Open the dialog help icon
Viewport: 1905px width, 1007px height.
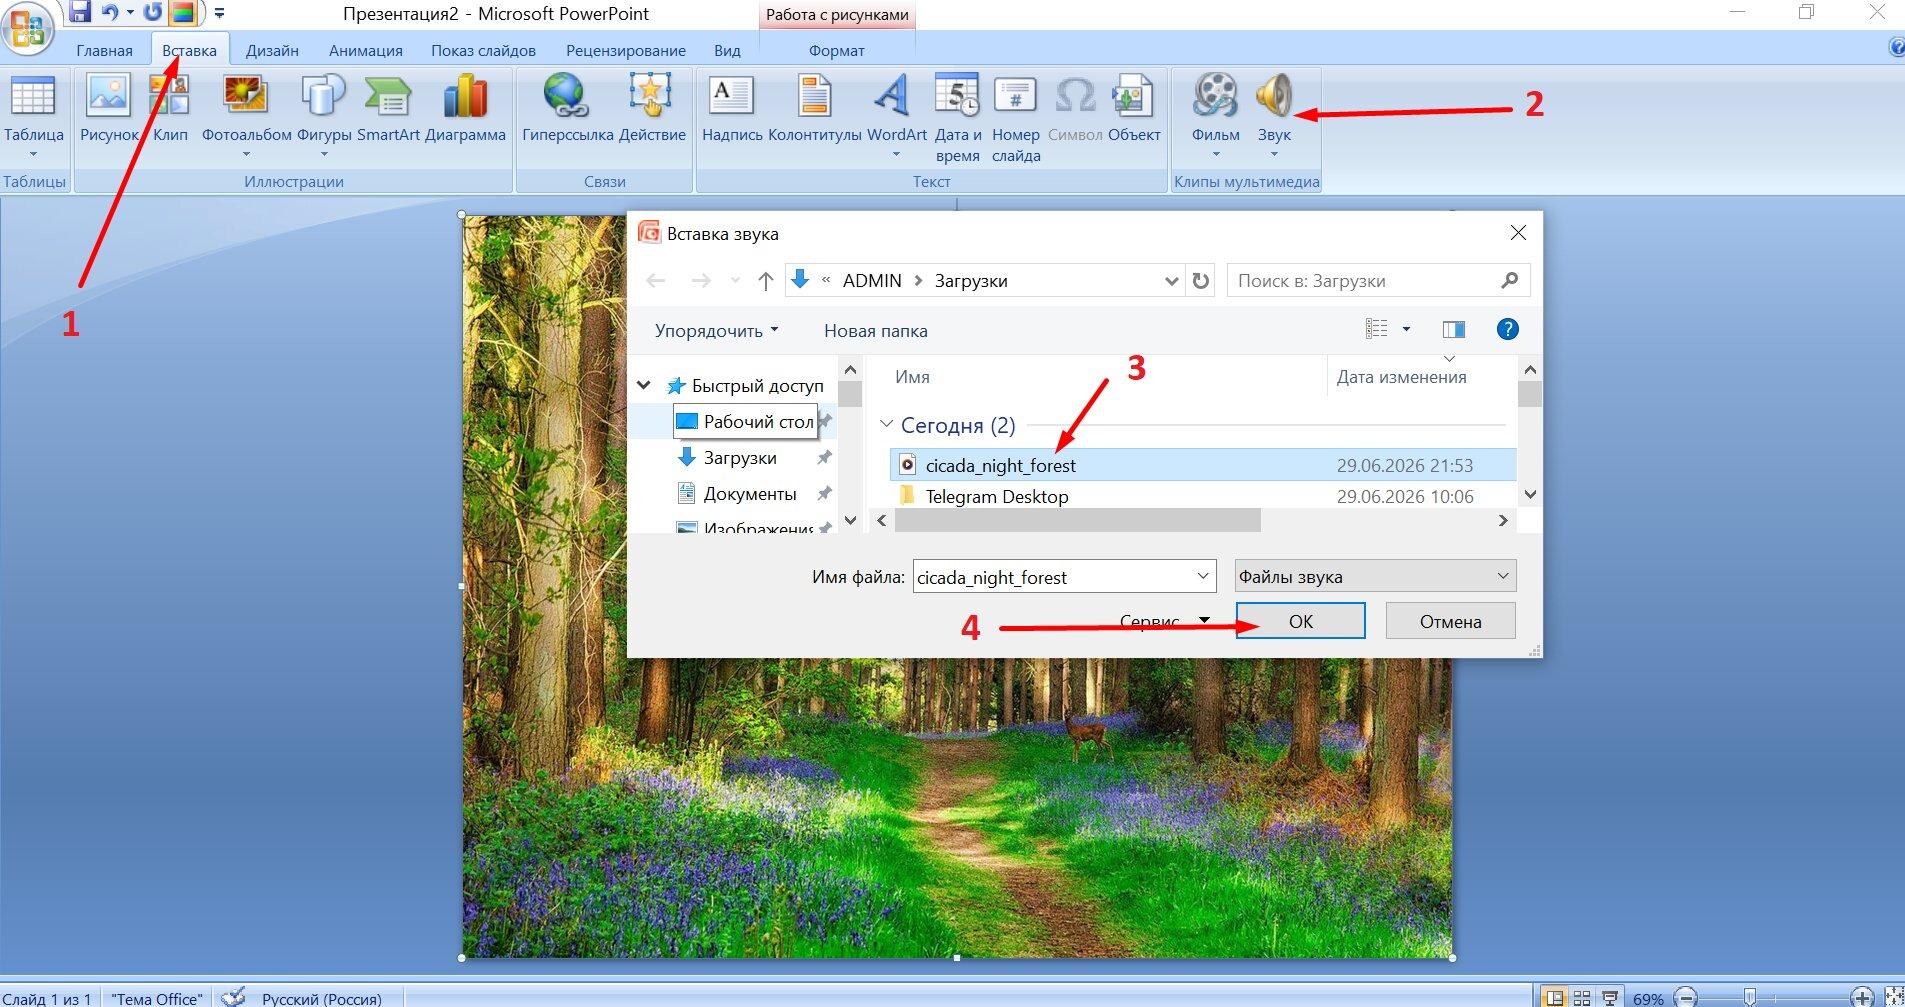[1507, 329]
